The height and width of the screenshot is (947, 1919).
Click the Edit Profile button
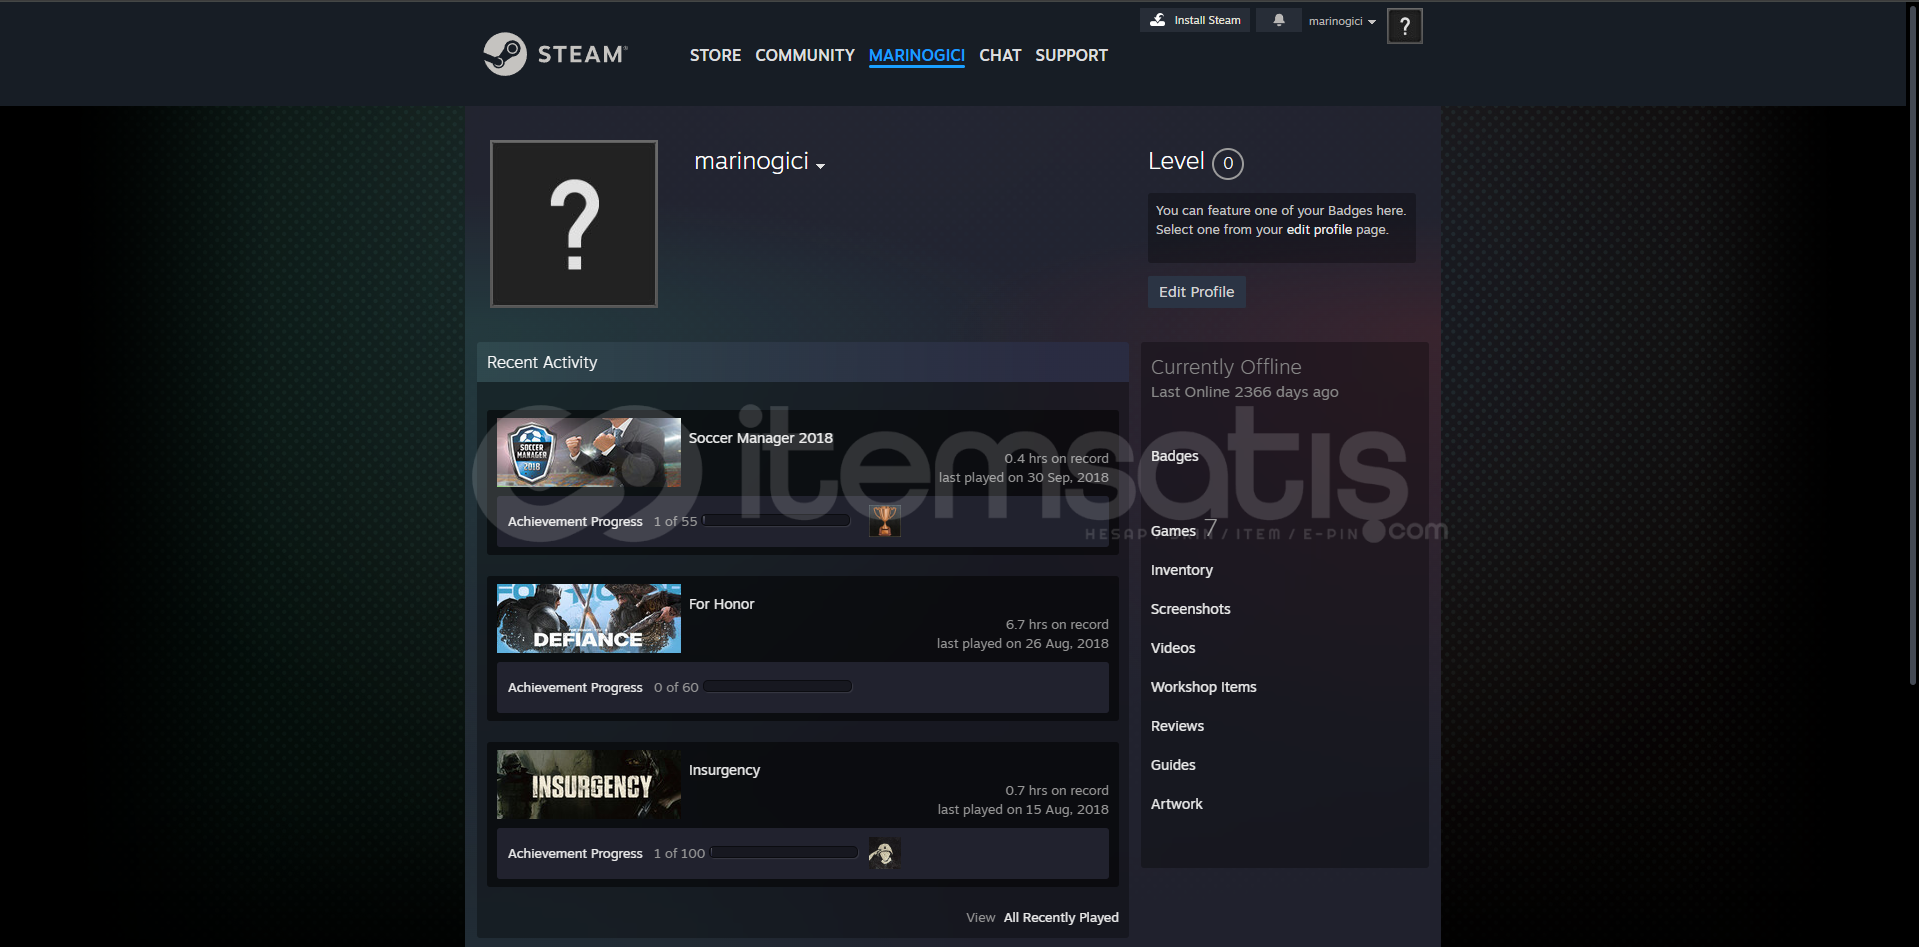(1196, 292)
